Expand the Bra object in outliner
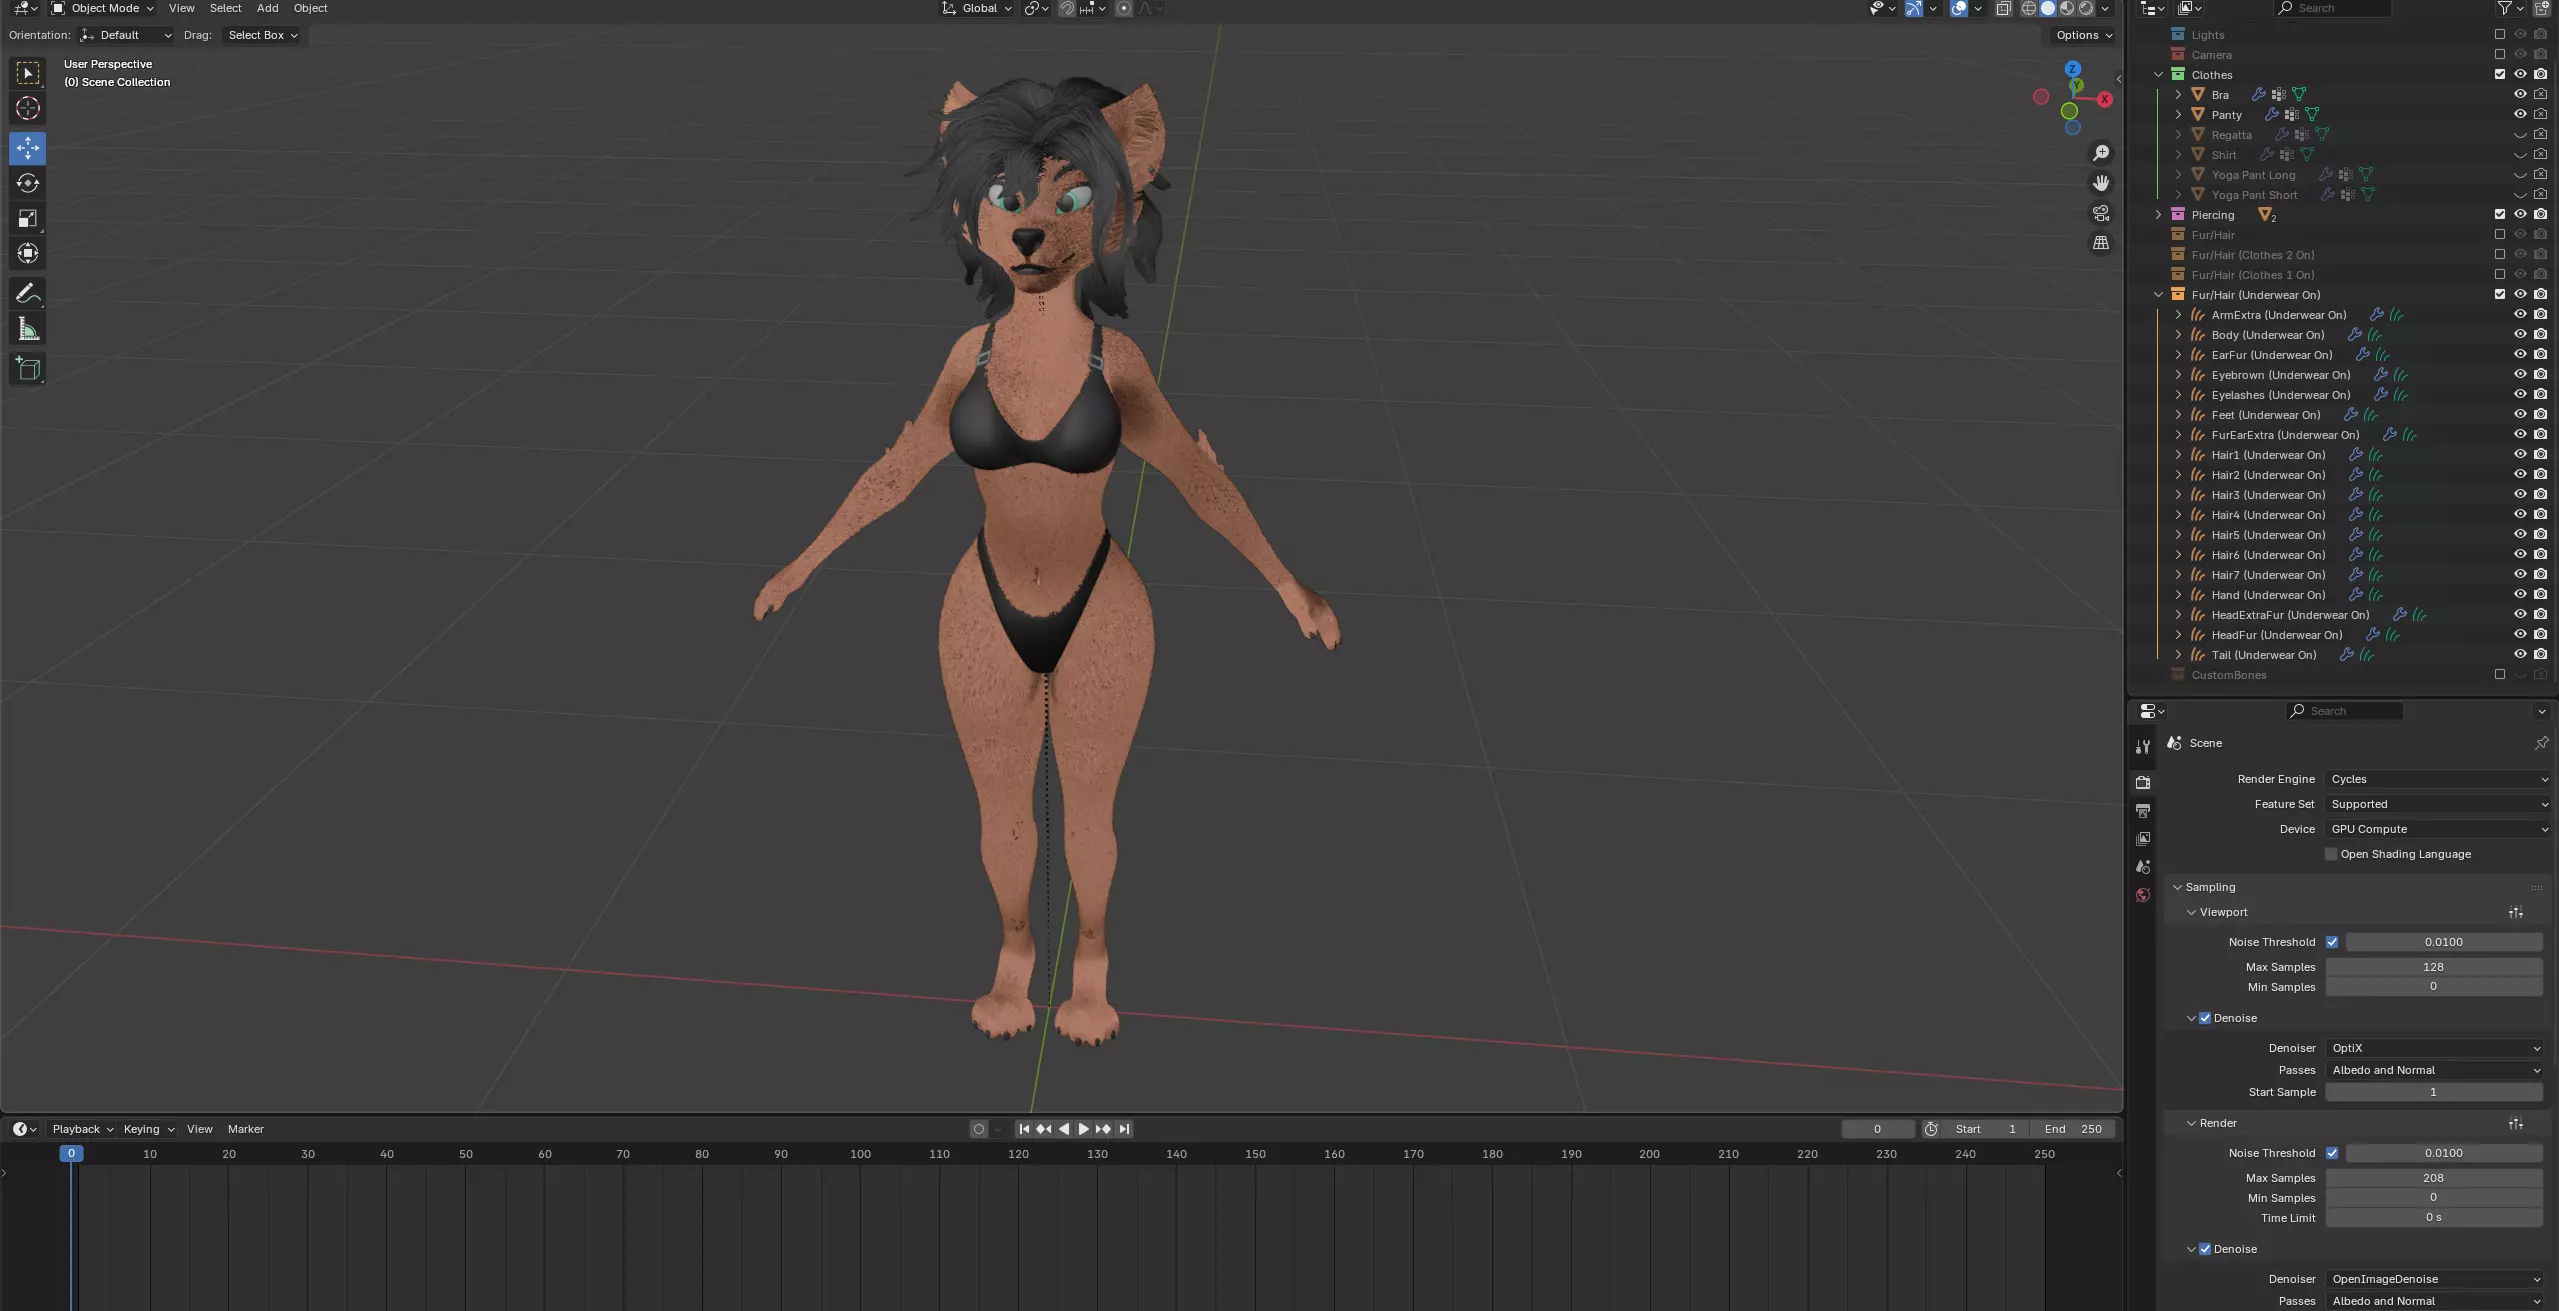The width and height of the screenshot is (2559, 1311). click(x=2178, y=94)
